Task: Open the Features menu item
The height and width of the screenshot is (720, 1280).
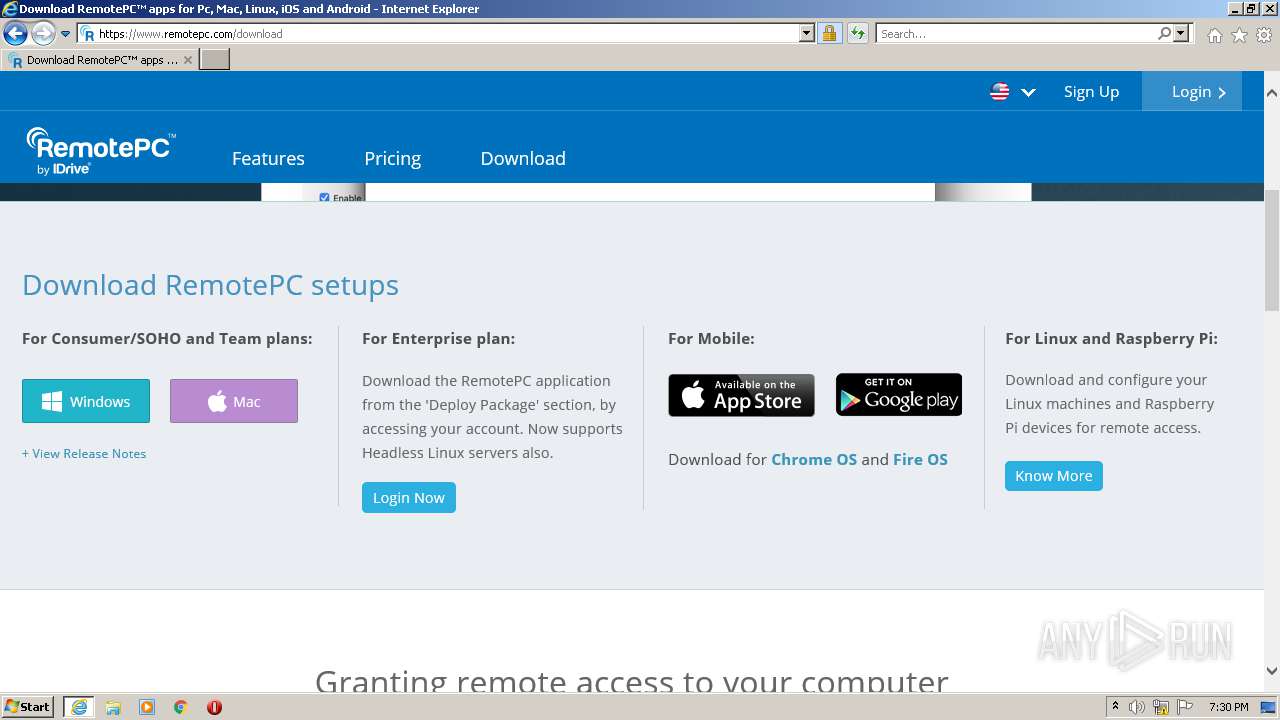Action: tap(268, 158)
